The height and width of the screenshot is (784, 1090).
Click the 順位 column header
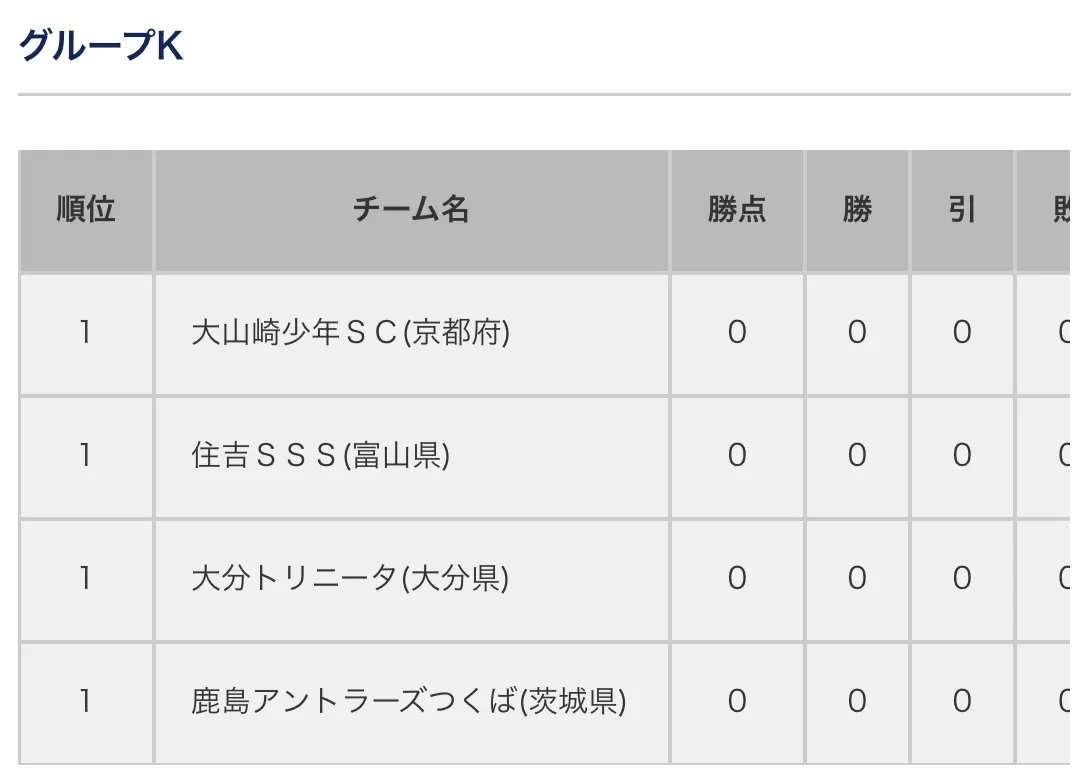coord(86,210)
